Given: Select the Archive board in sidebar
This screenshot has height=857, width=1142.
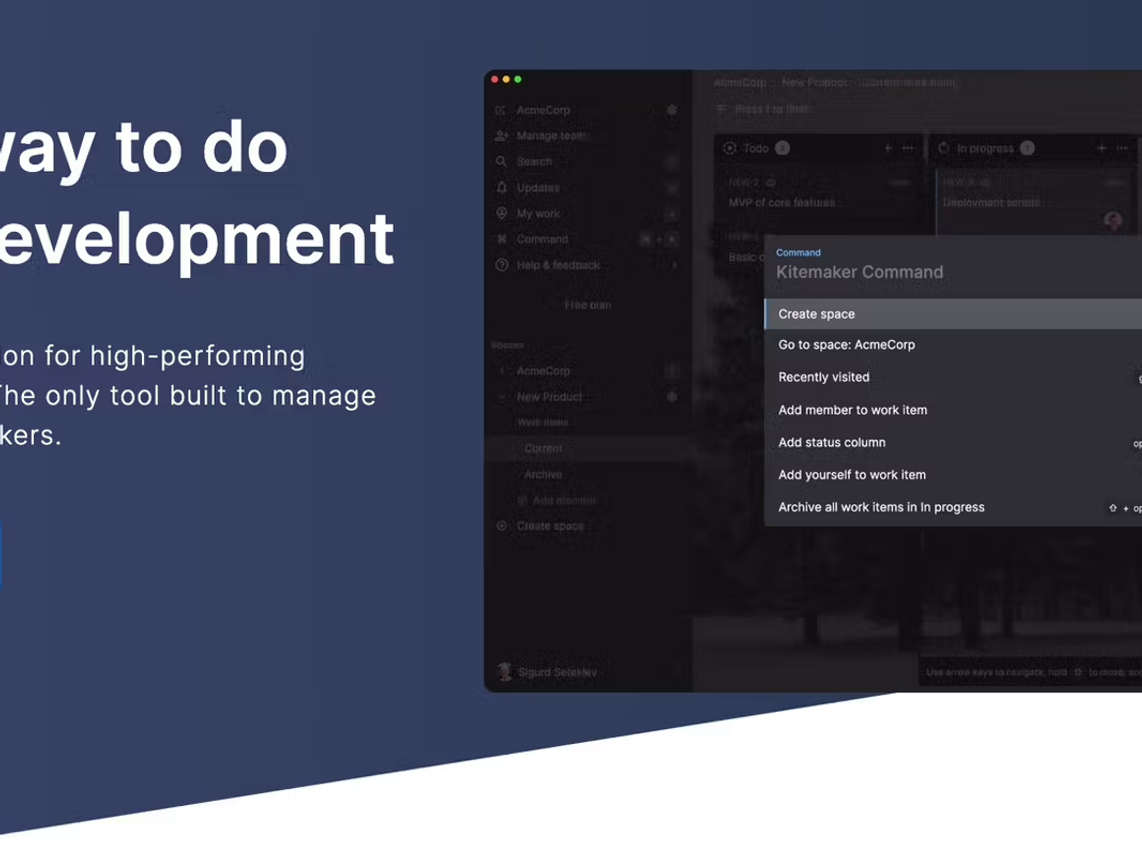Looking at the screenshot, I should 543,475.
